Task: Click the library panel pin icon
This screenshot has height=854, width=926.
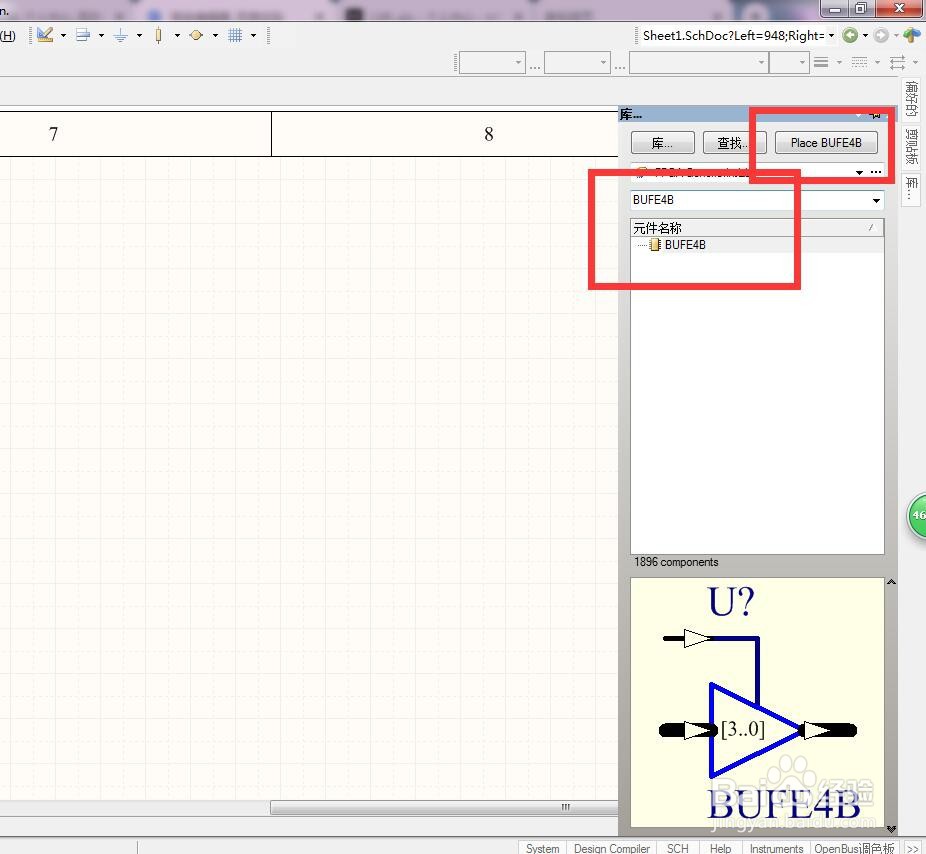Action: [876, 114]
